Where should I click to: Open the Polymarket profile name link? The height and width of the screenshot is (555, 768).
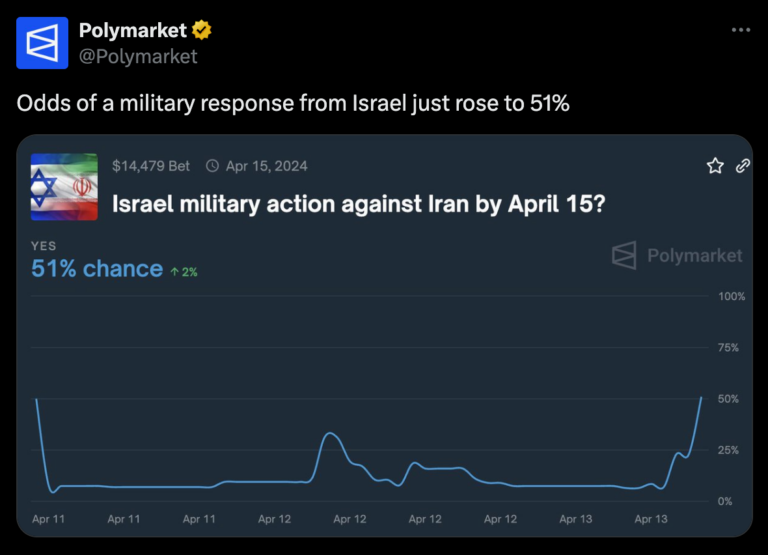coord(132,31)
